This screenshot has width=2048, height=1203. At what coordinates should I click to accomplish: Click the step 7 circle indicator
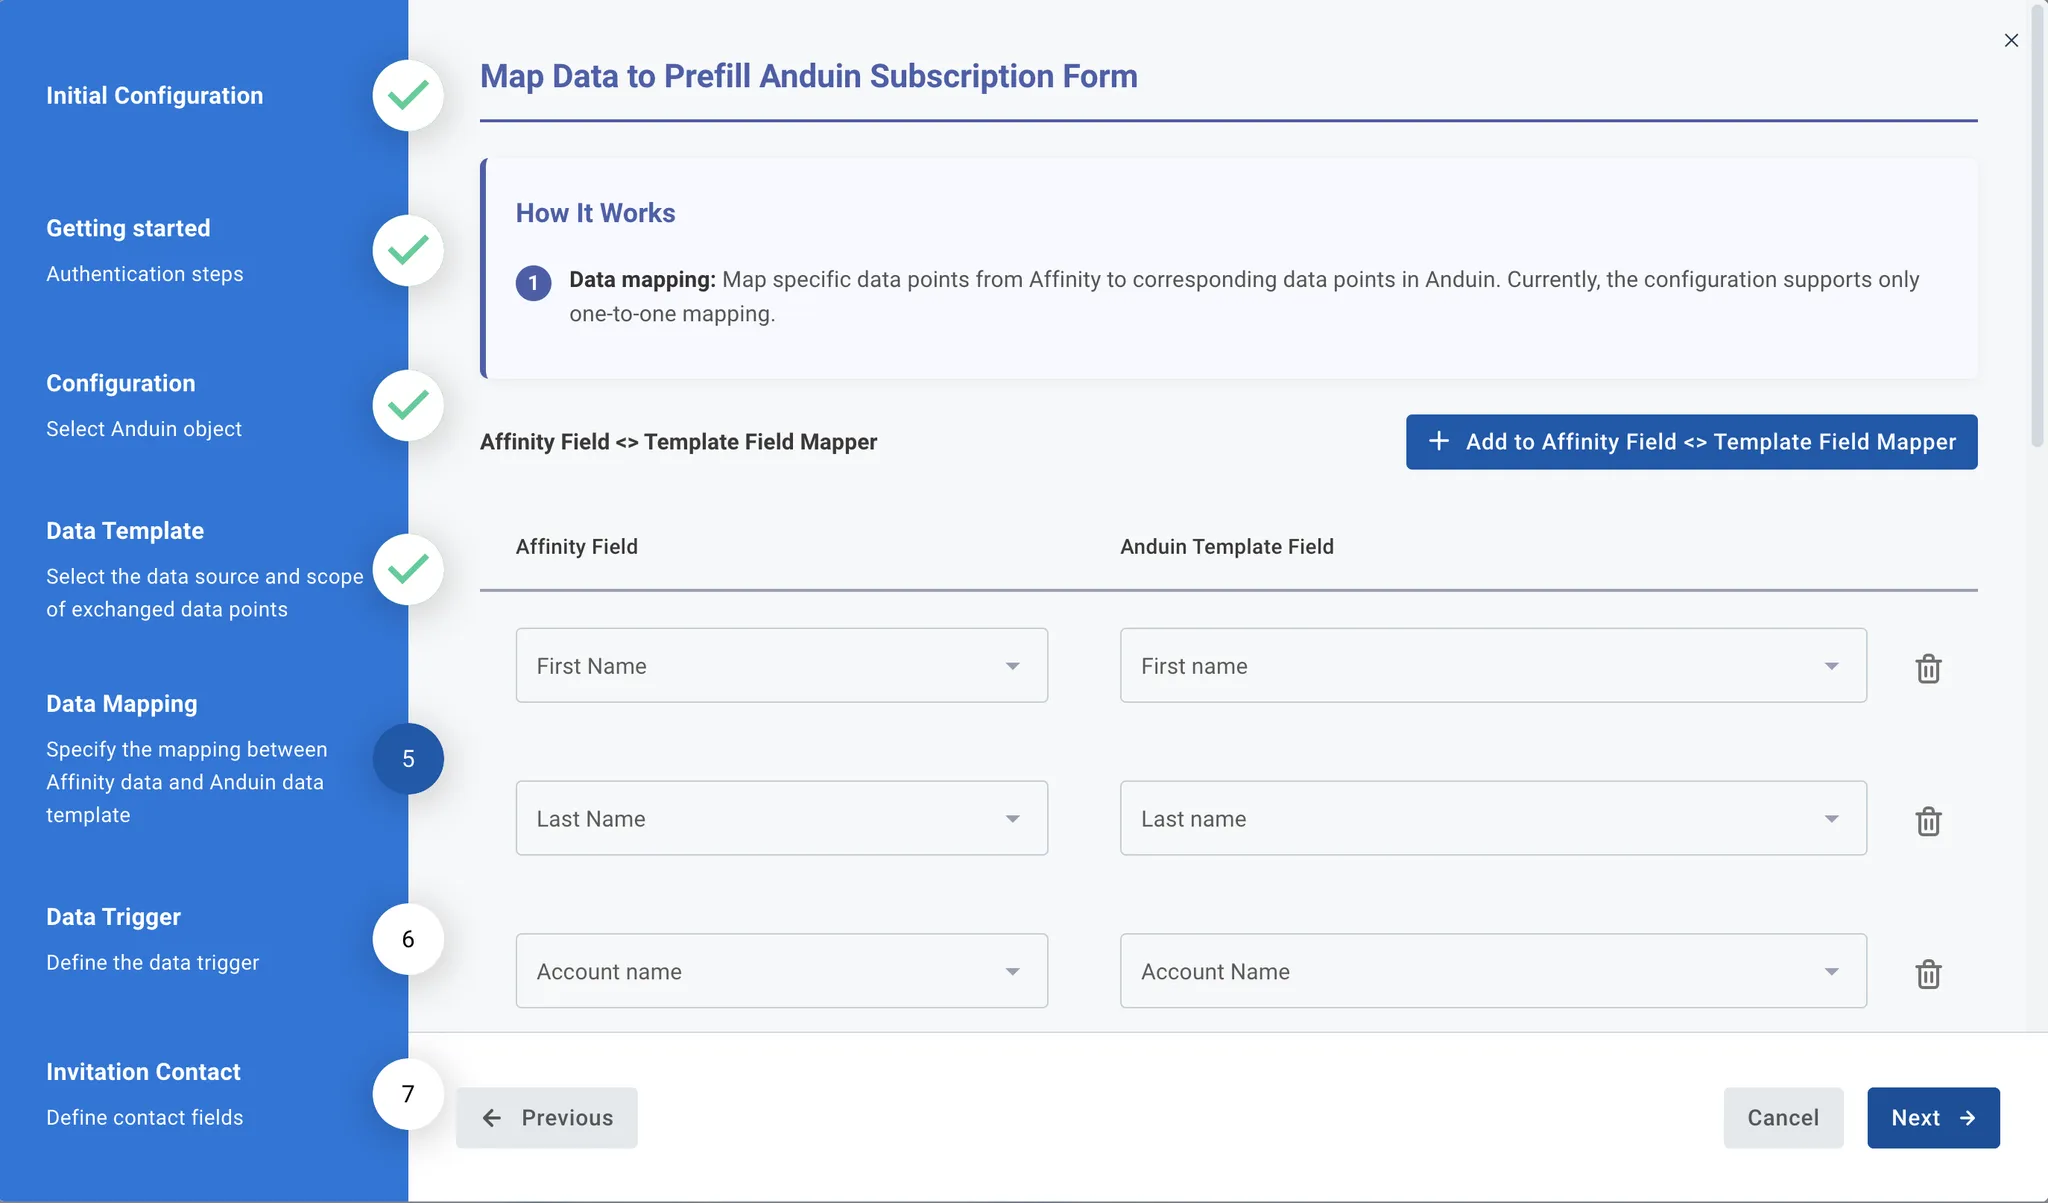tap(408, 1094)
